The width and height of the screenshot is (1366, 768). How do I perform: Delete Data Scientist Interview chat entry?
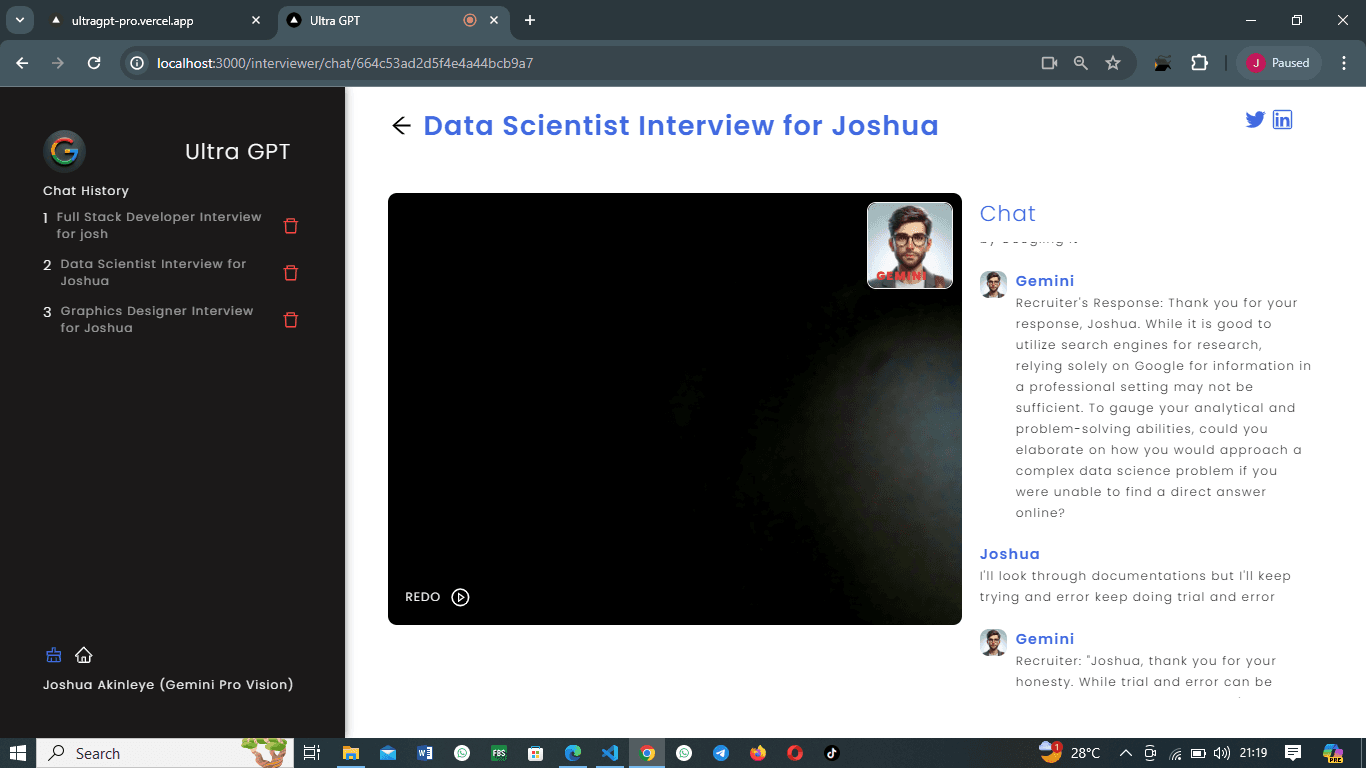pos(291,273)
